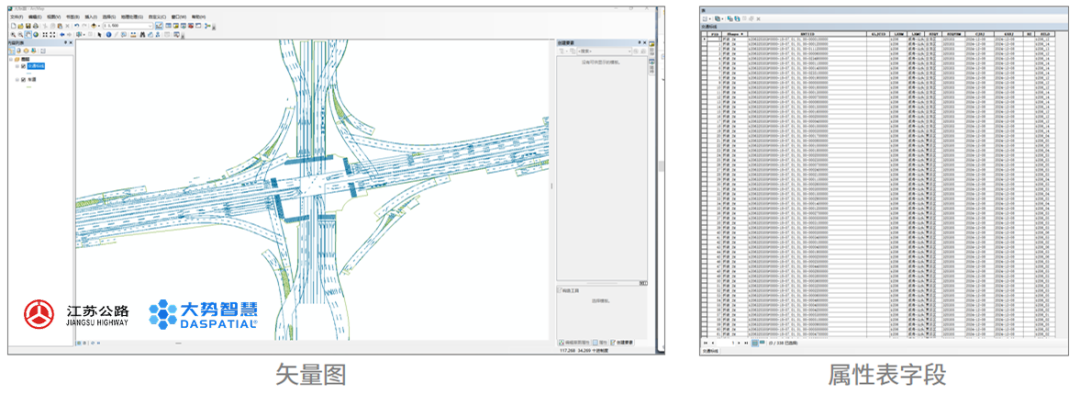
Task: Select the Pan hand tool
Action: pyautogui.click(x=28, y=34)
